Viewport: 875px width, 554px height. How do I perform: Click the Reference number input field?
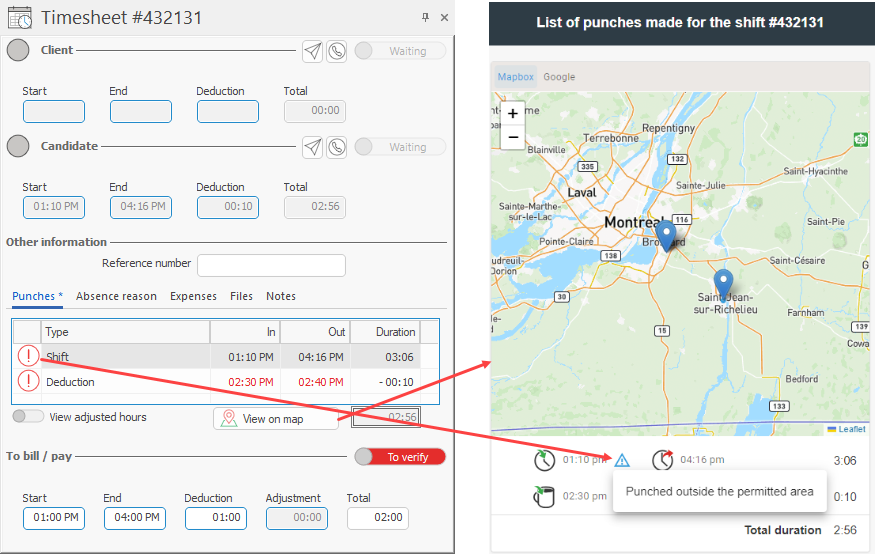(271, 265)
